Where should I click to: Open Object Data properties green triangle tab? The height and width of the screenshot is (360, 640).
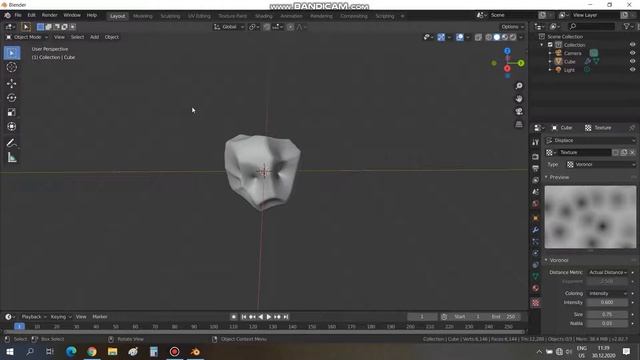[536, 276]
